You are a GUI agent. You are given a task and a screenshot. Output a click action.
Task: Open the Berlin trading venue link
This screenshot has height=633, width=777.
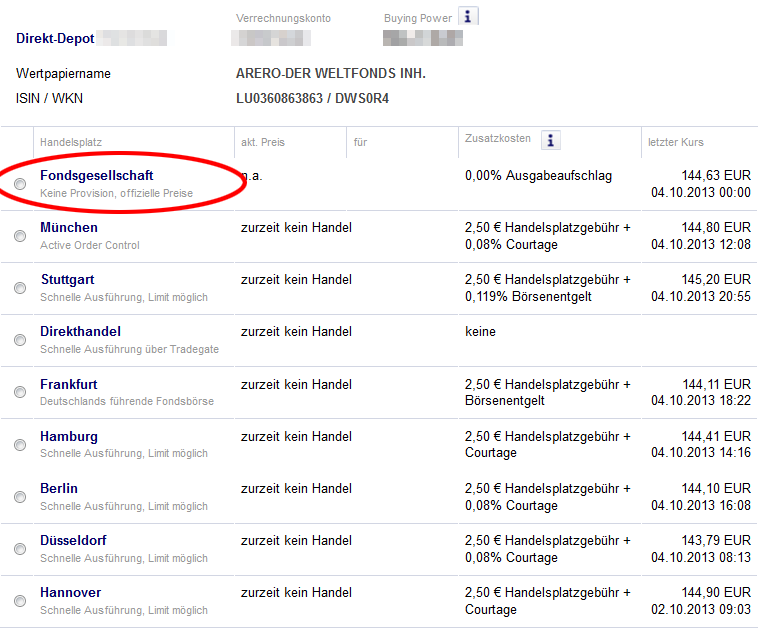pos(59,489)
